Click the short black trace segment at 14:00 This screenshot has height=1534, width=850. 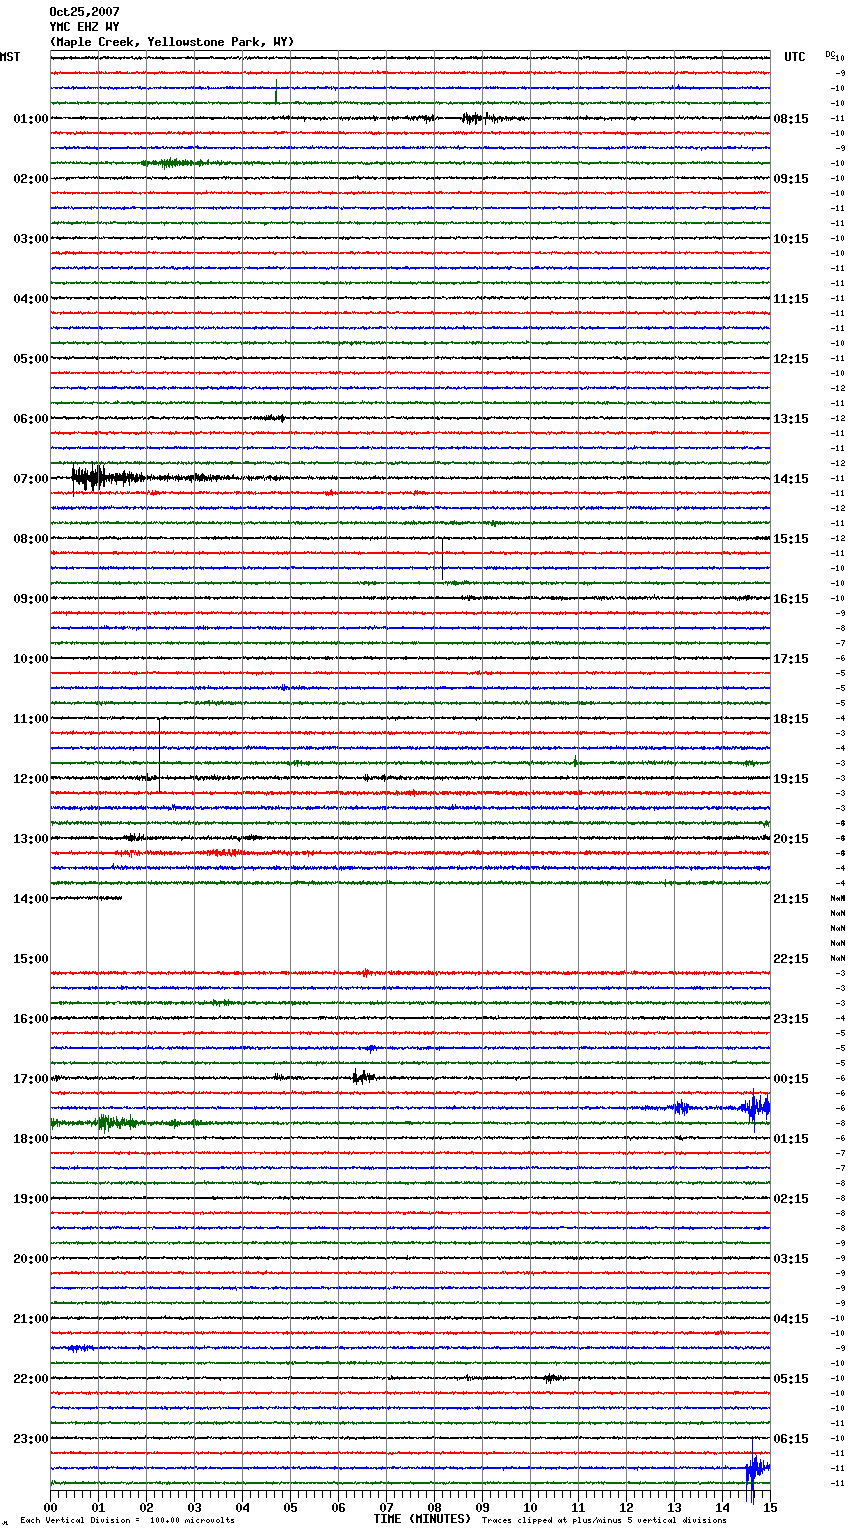click(86, 898)
